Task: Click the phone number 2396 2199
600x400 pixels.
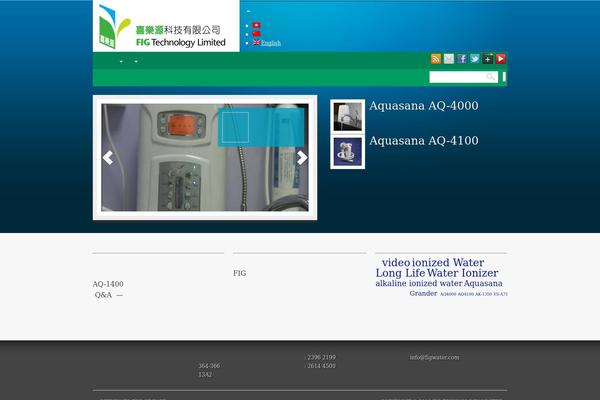Action: tap(321, 357)
